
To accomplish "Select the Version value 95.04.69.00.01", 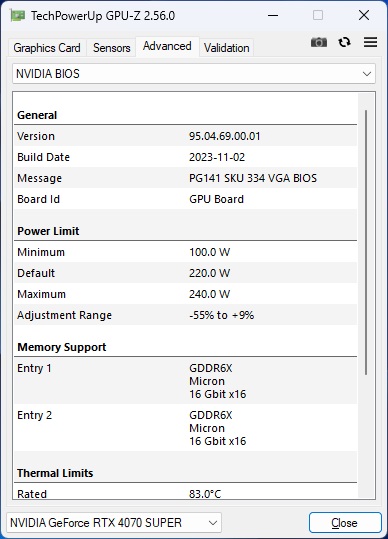I will (224, 136).
